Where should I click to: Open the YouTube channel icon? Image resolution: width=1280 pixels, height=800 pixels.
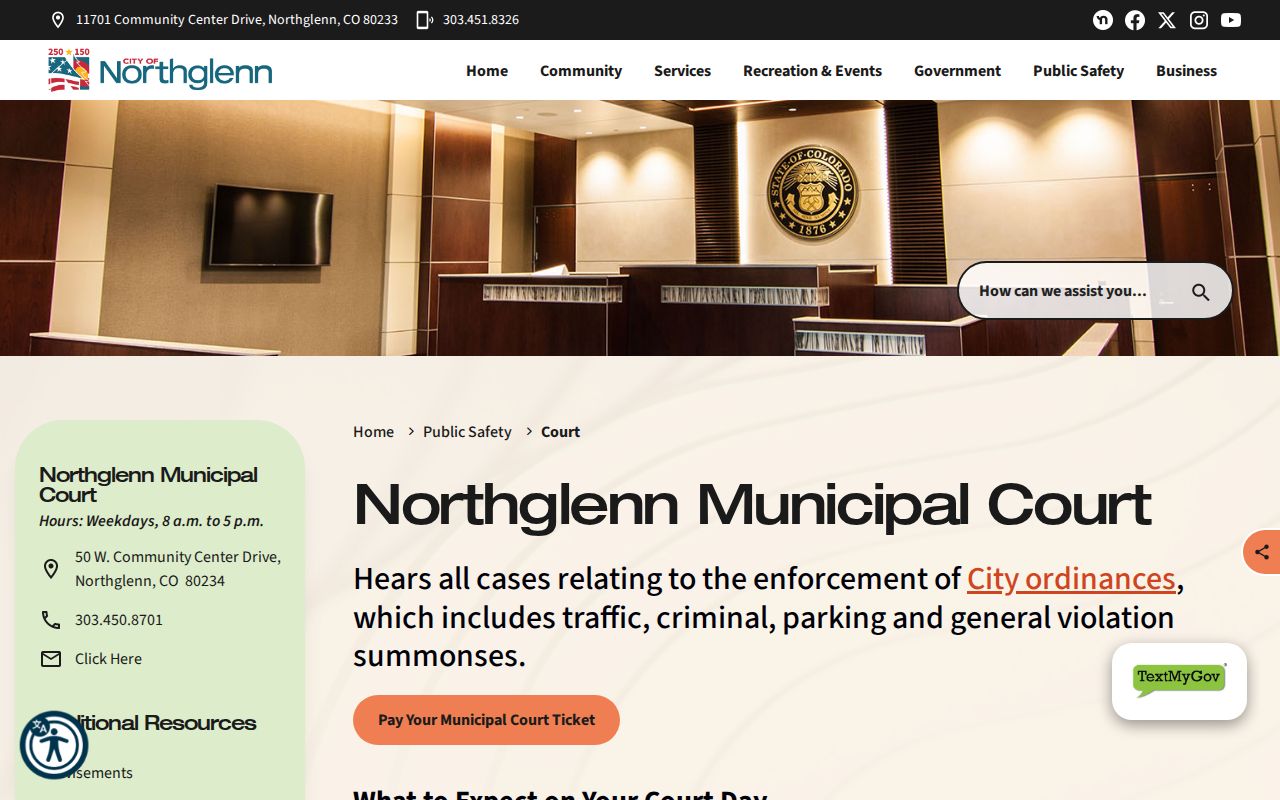click(1231, 20)
